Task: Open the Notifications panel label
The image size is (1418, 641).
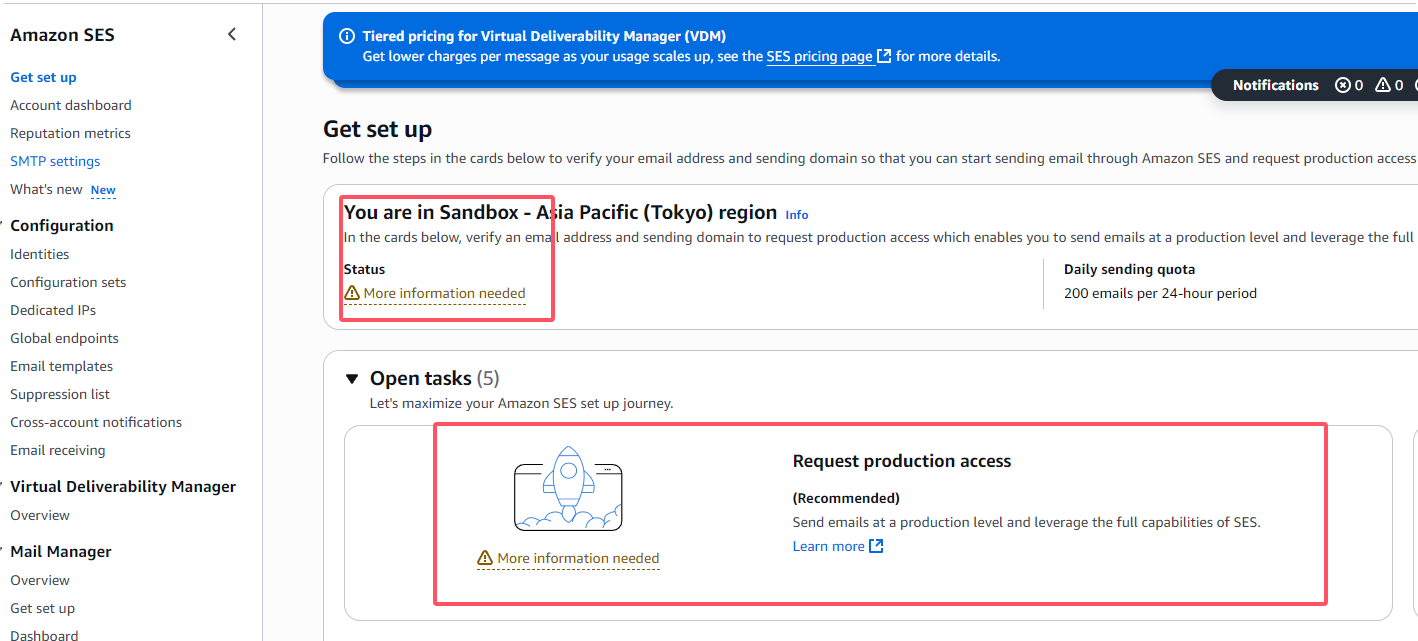Action: coord(1275,85)
